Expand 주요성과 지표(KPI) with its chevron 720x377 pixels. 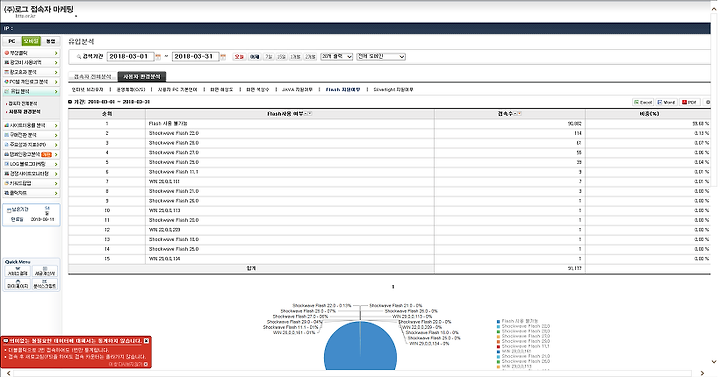pos(56,145)
